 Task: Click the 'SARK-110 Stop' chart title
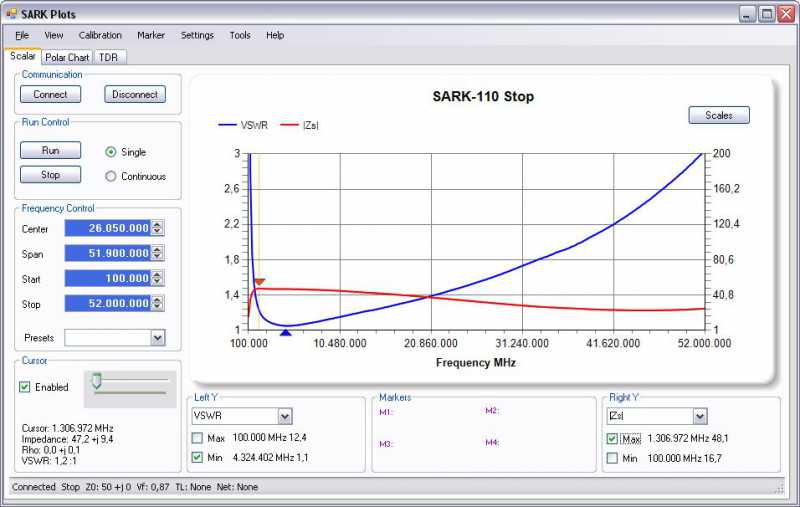[x=483, y=96]
